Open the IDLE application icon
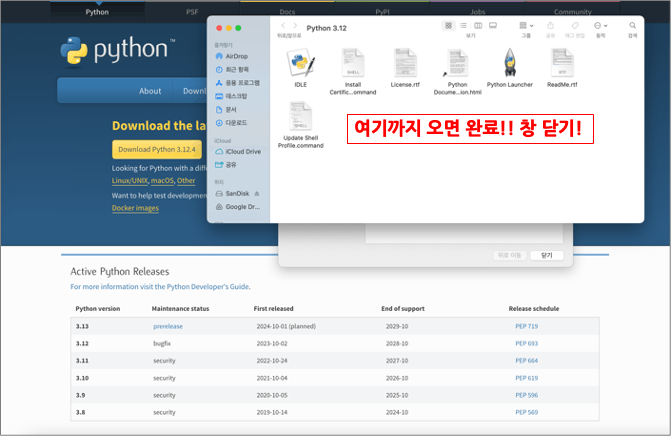This screenshot has height=436, width=671. 300,63
